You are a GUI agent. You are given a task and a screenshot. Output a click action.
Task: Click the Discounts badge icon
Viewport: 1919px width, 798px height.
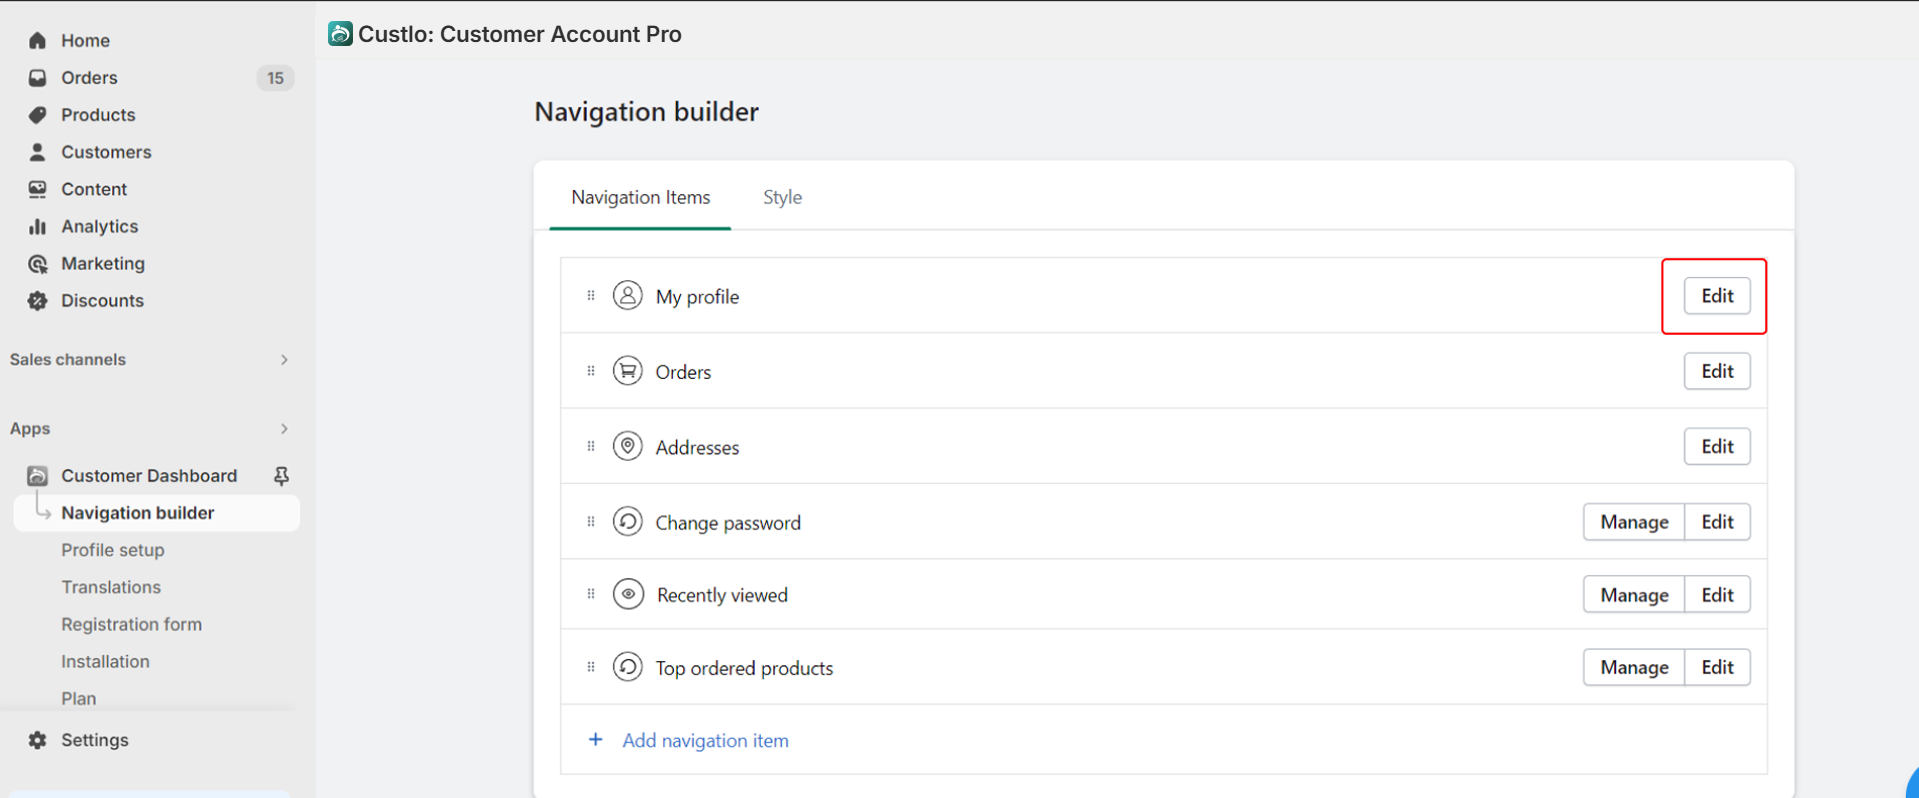pos(38,301)
